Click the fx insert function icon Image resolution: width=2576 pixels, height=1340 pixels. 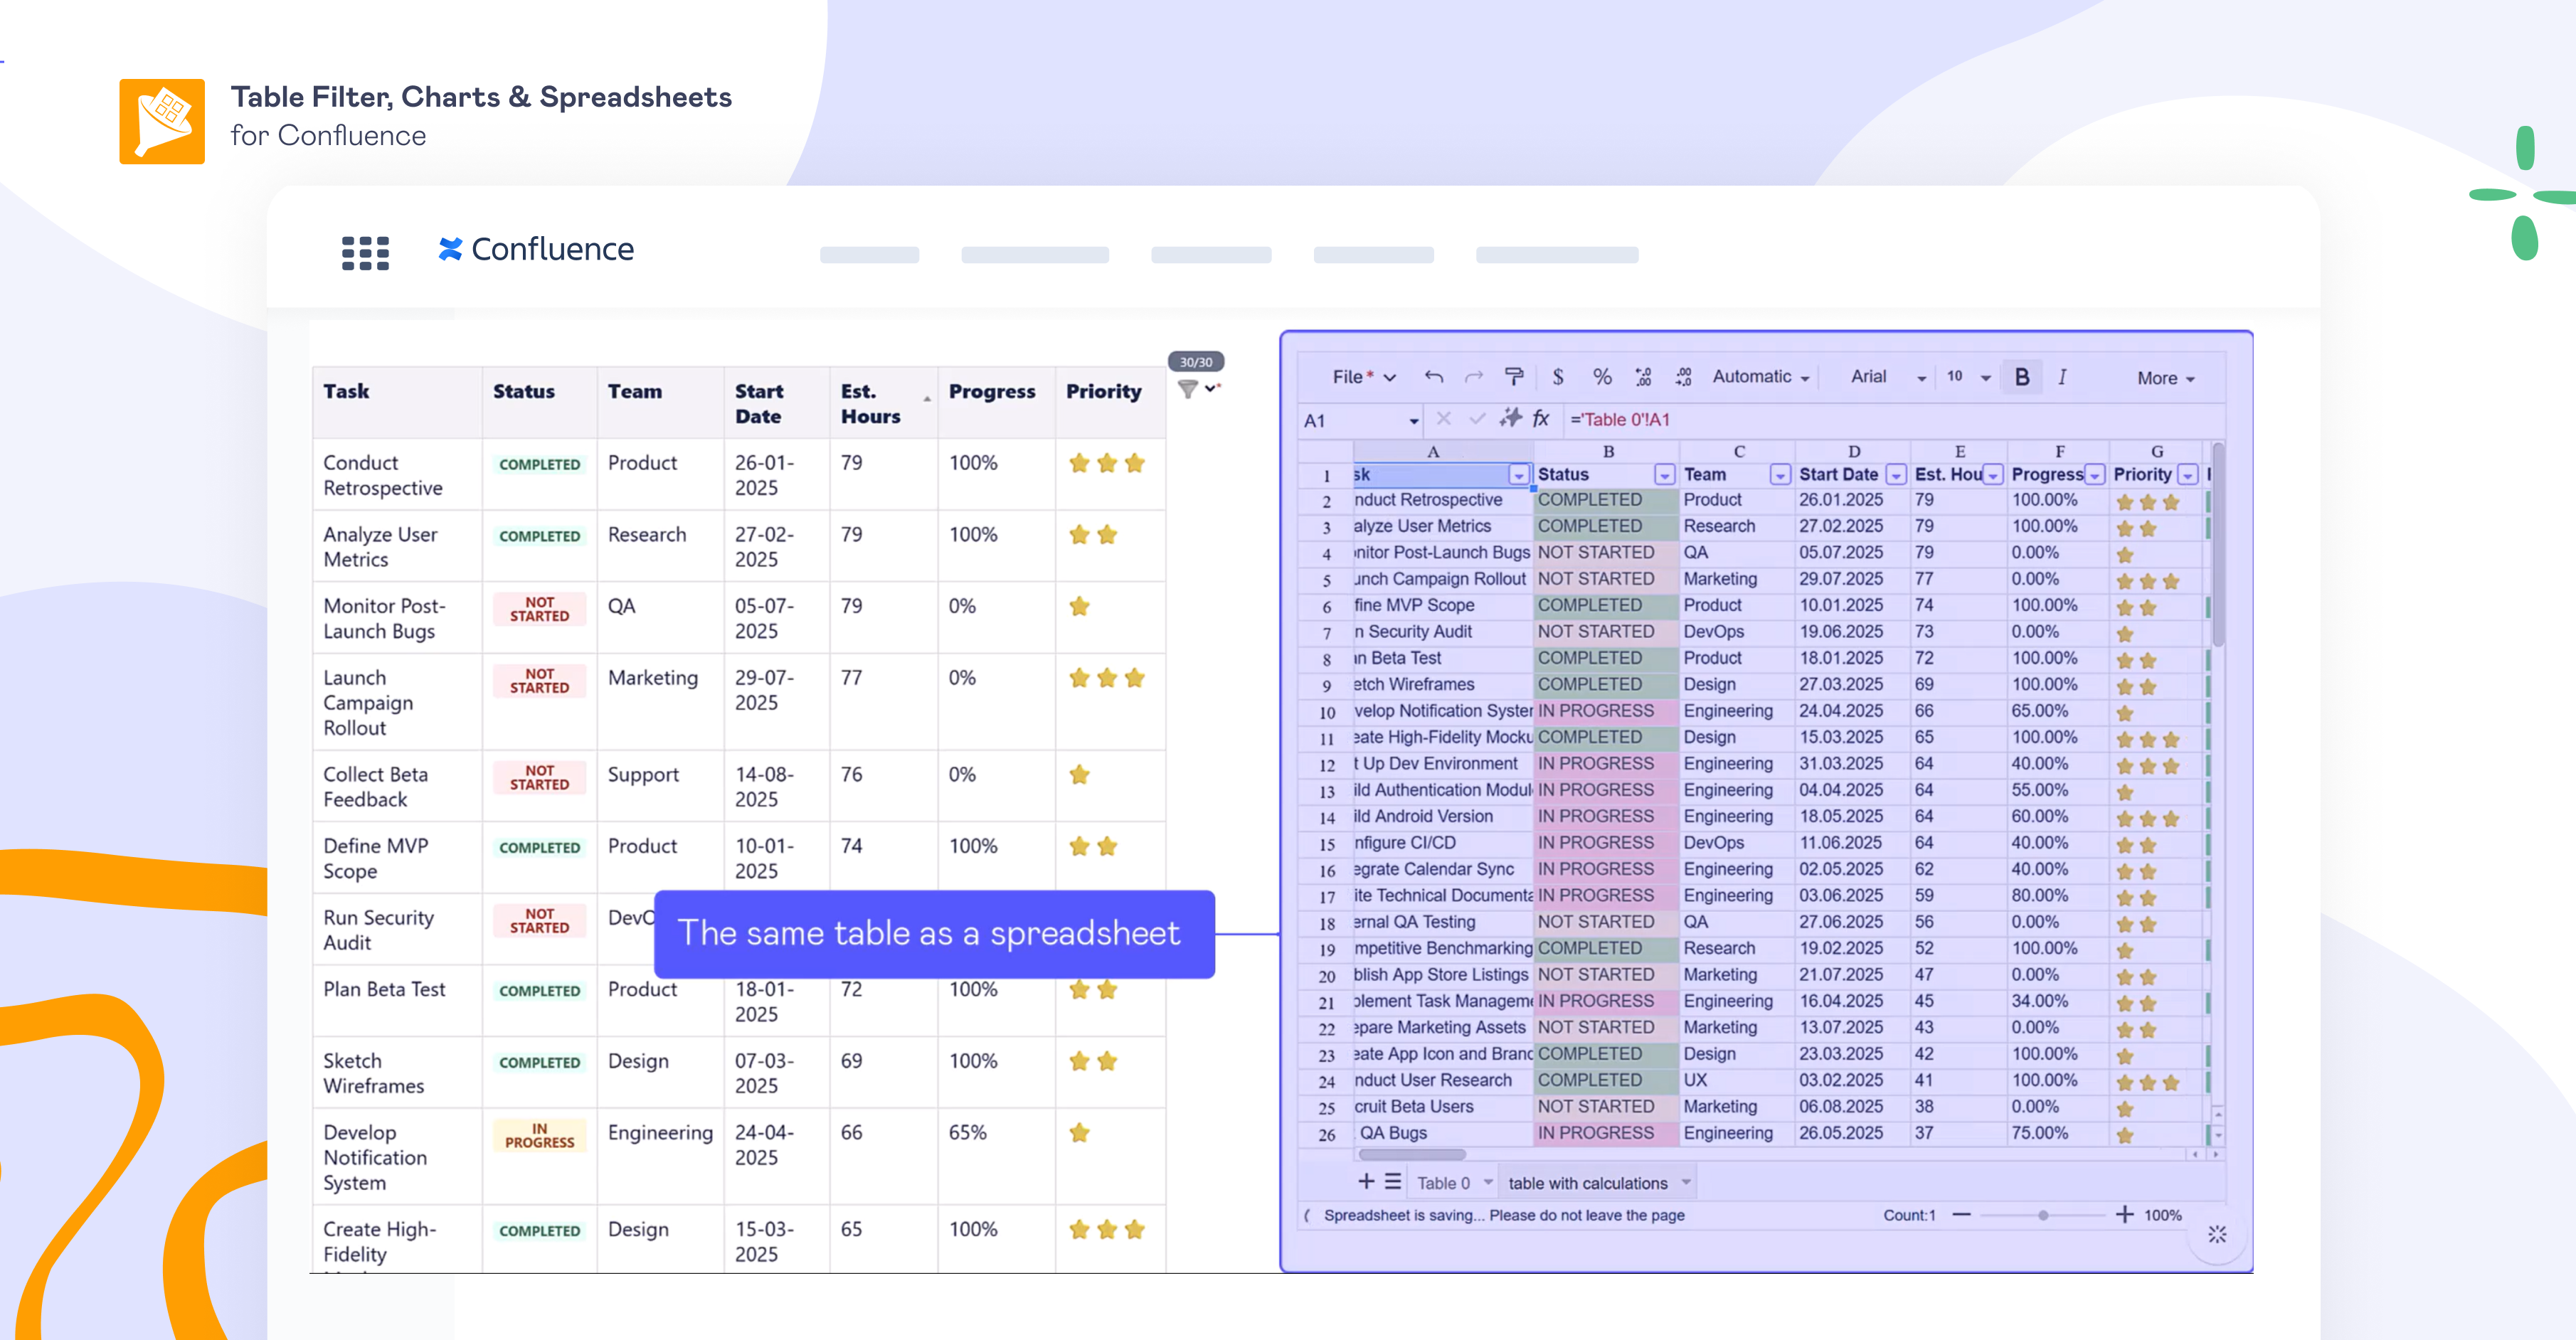1541,419
